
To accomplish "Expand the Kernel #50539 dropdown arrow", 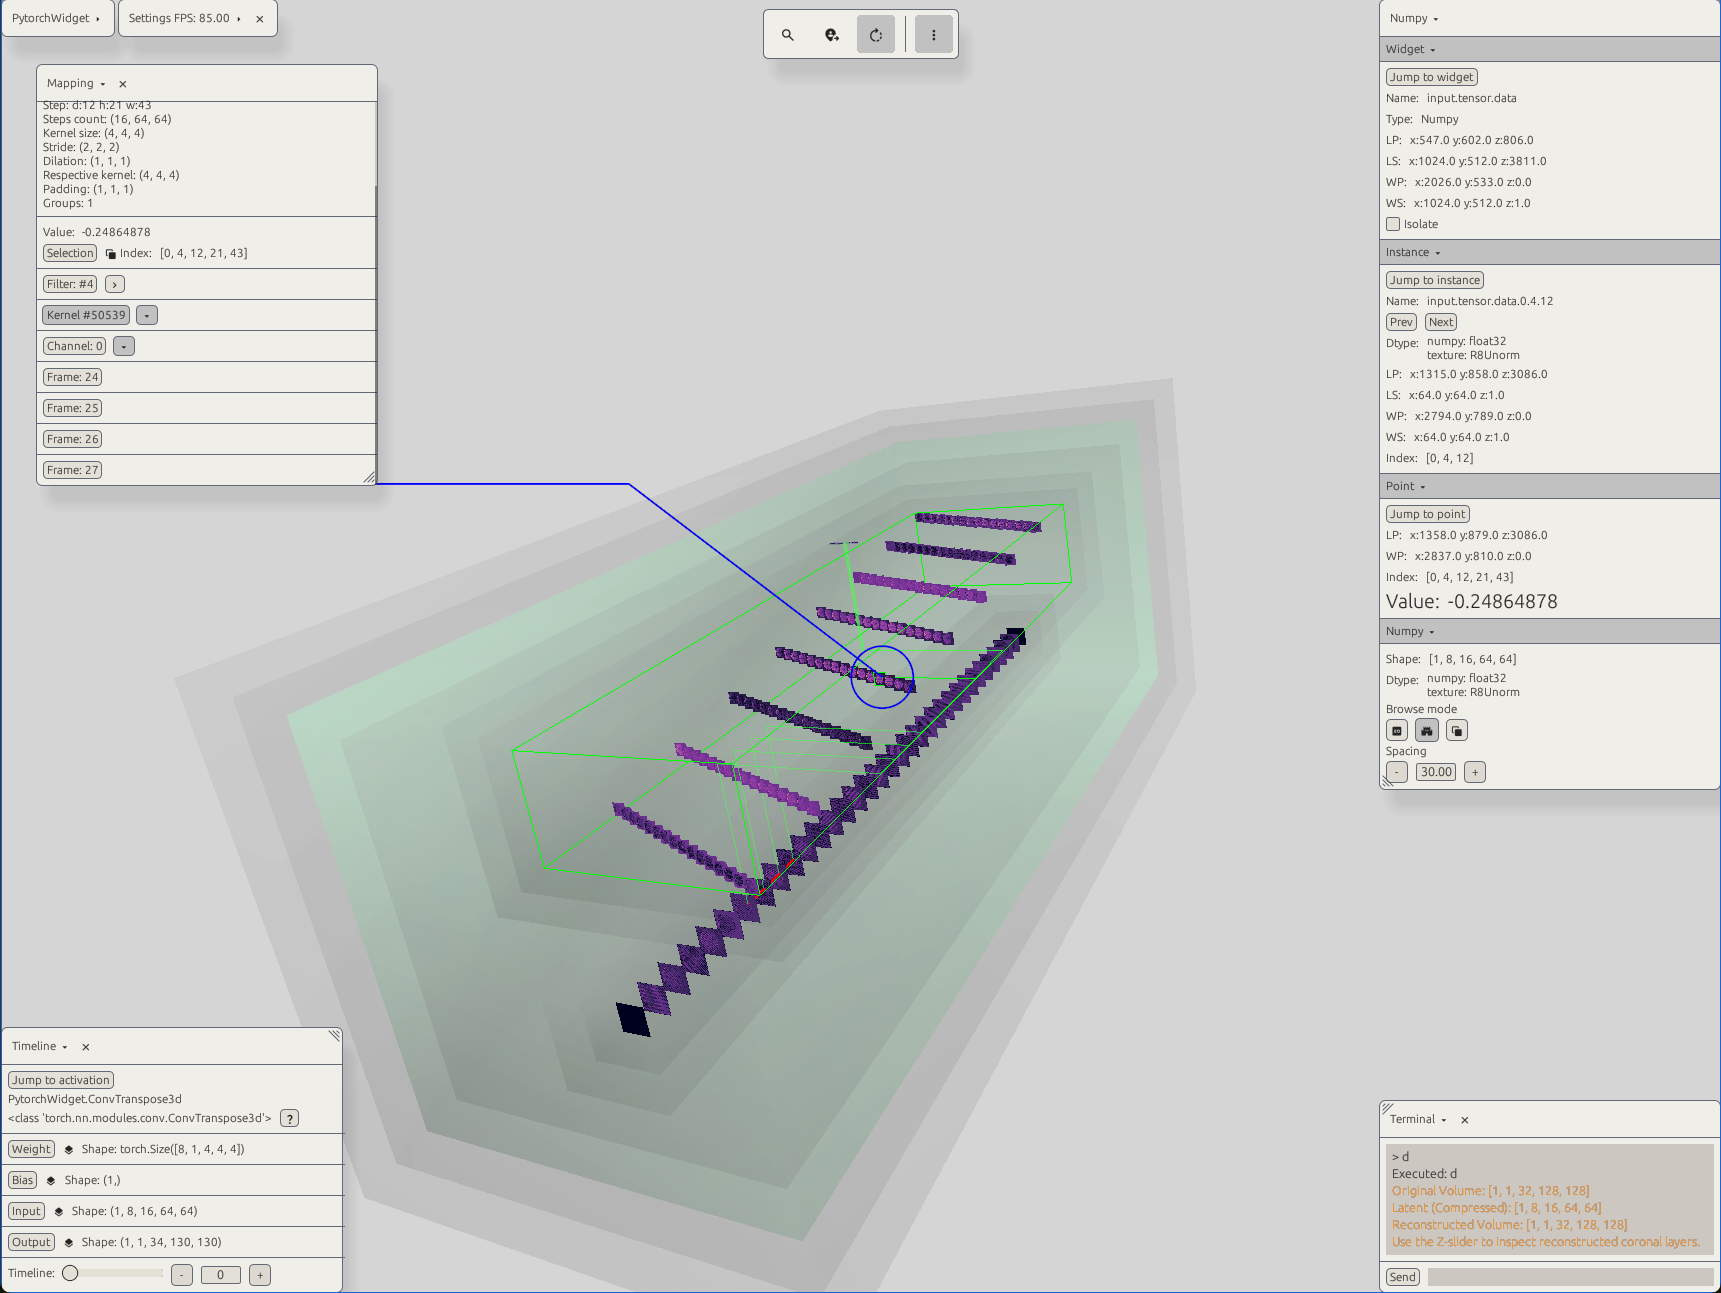I will pyautogui.click(x=147, y=316).
